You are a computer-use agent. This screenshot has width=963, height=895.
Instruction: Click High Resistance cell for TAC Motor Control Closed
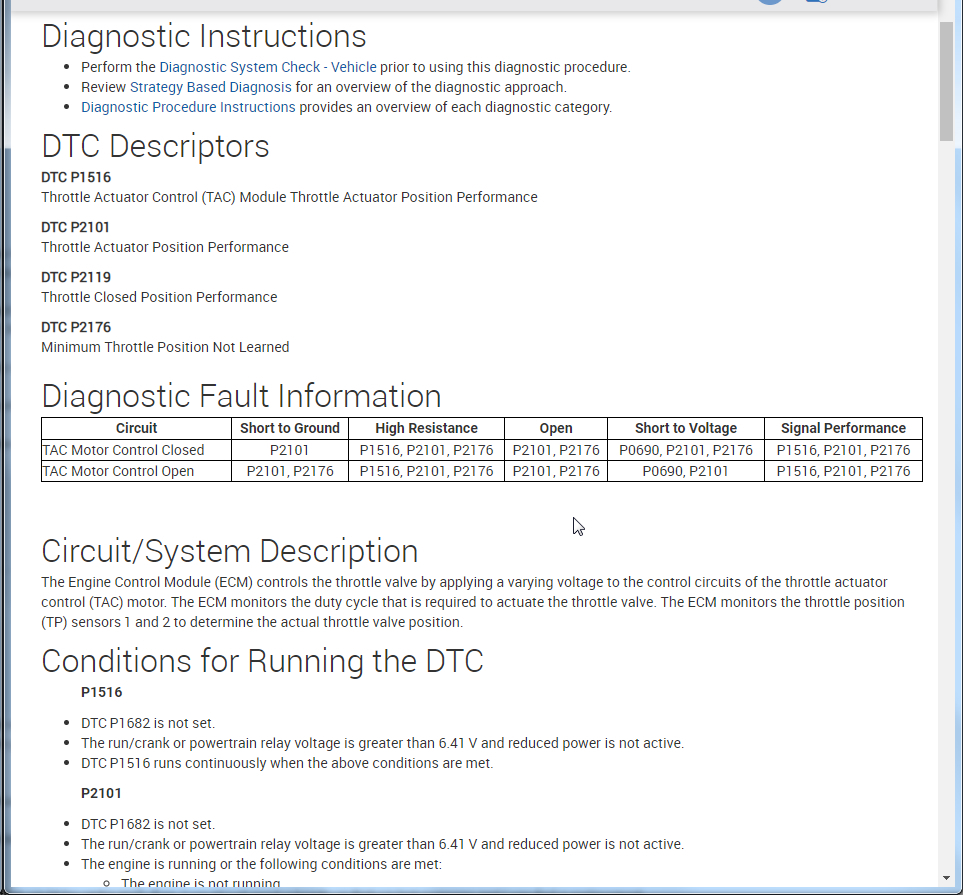[426, 450]
